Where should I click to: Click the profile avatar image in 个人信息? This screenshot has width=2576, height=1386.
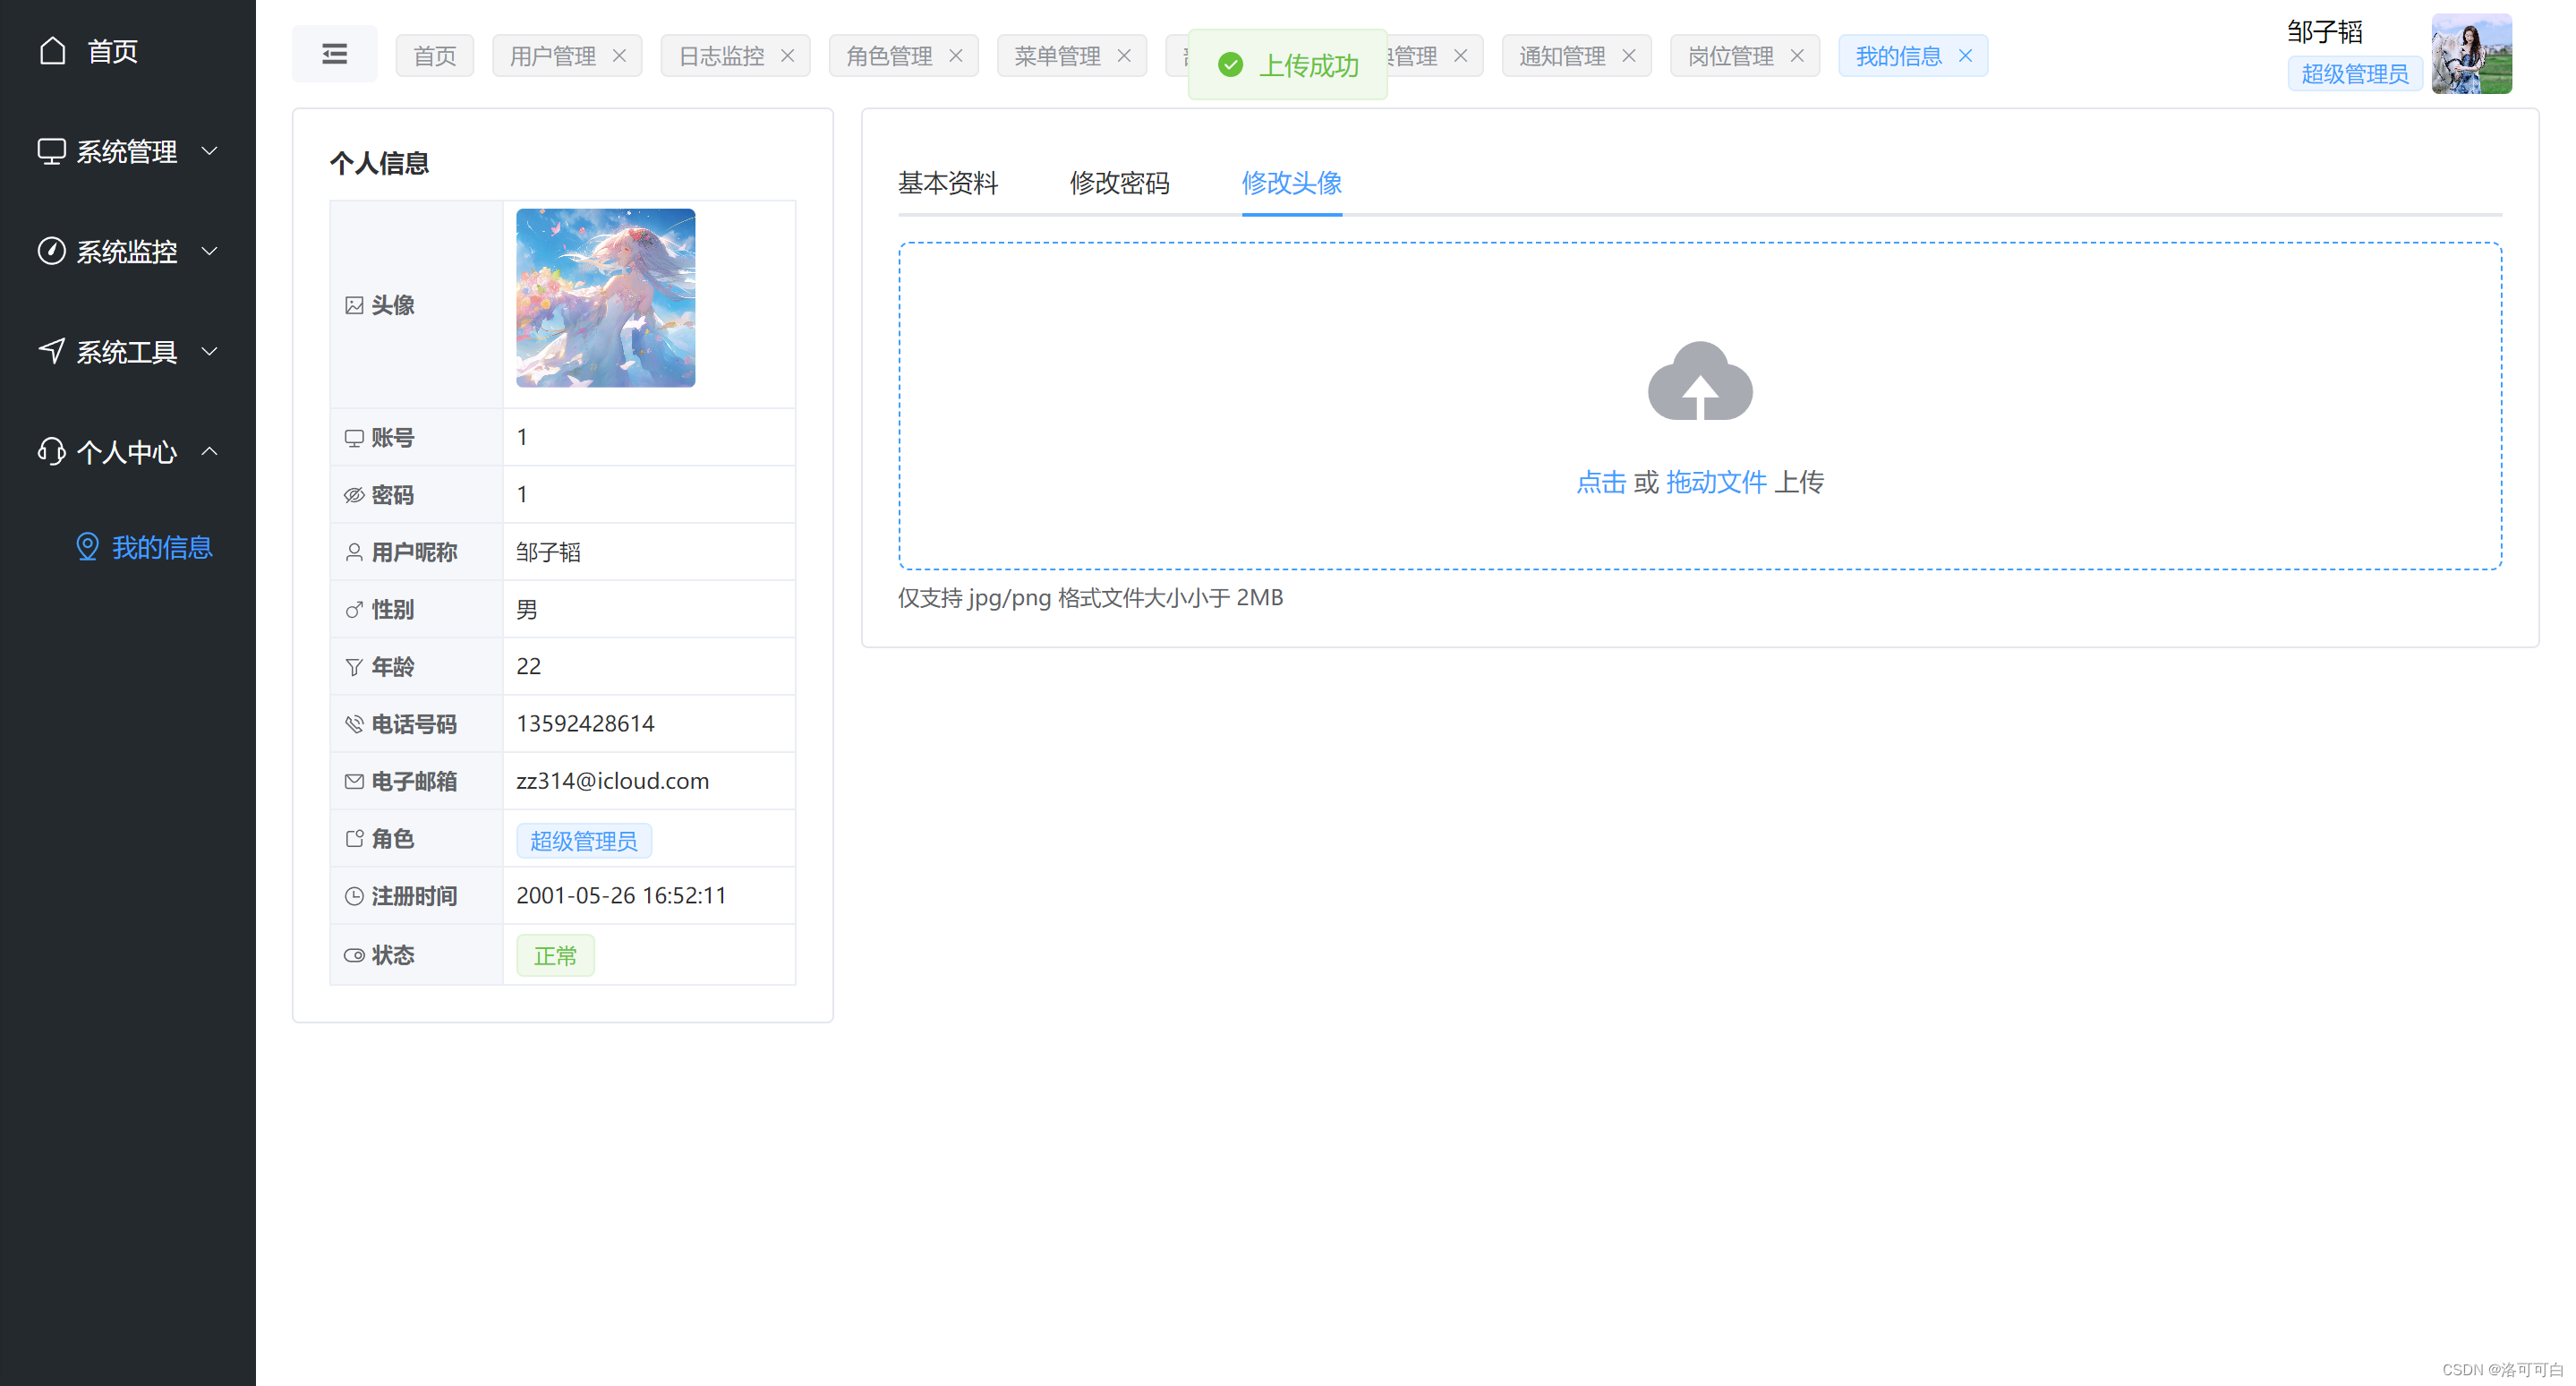[x=605, y=298]
